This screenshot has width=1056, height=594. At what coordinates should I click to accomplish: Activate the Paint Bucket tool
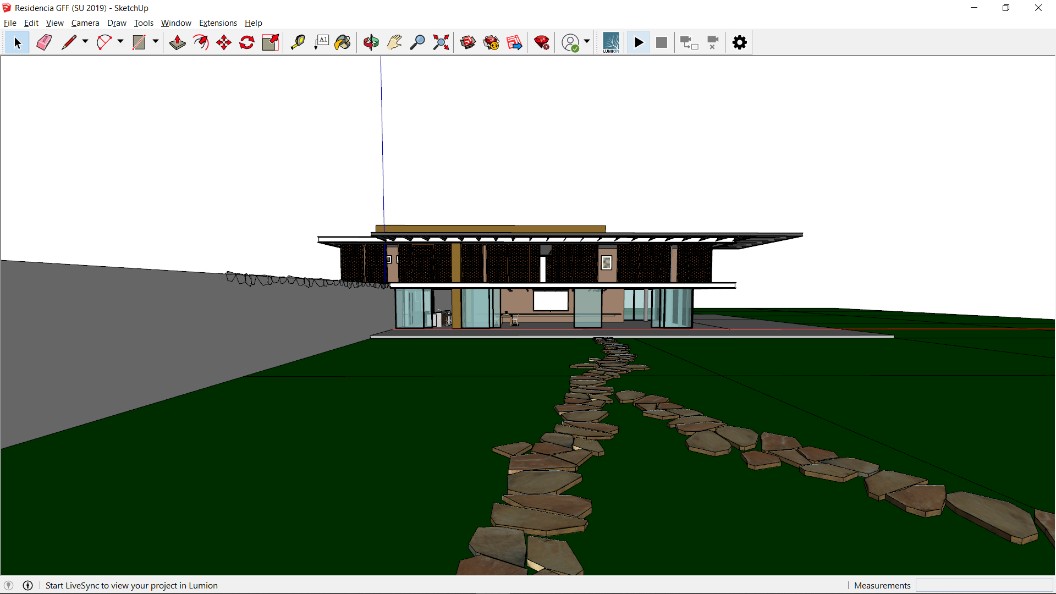click(x=343, y=42)
